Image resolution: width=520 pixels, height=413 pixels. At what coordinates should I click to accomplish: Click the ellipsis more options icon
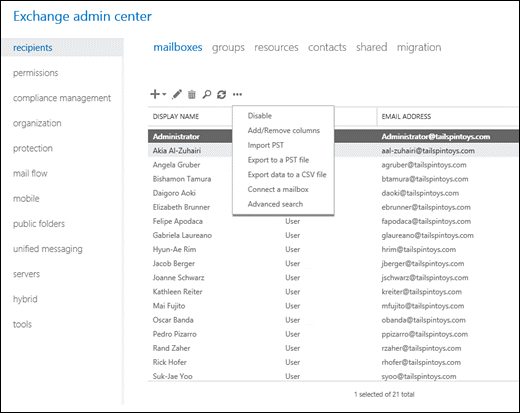point(237,94)
